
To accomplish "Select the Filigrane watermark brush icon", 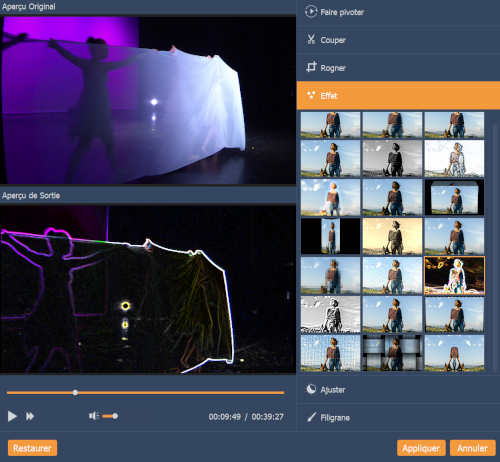I will coord(311,417).
